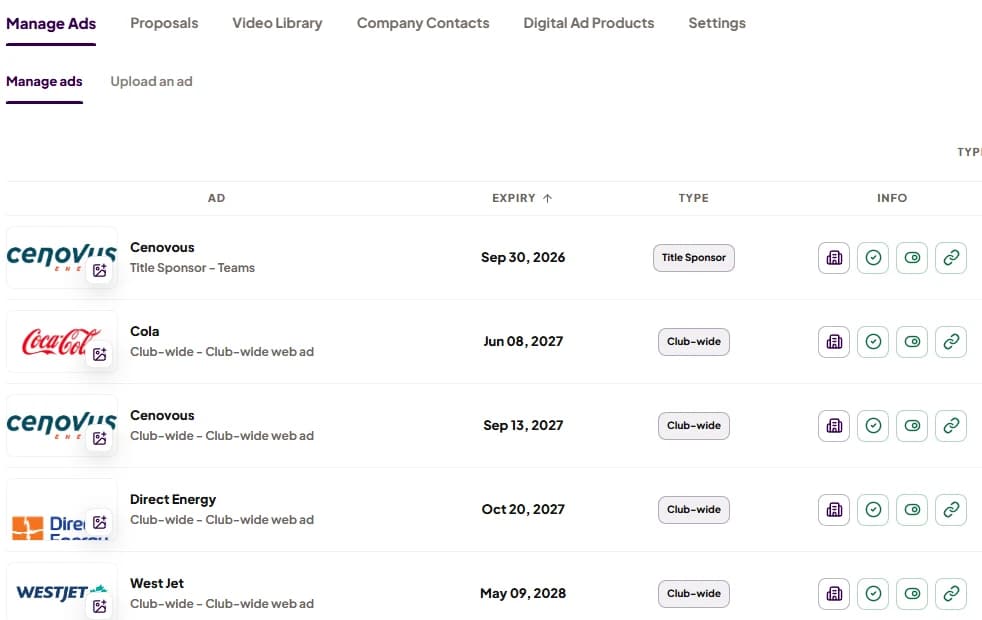Image resolution: width=982 pixels, height=620 pixels.
Task: Click the TYPE column header
Action: point(693,198)
